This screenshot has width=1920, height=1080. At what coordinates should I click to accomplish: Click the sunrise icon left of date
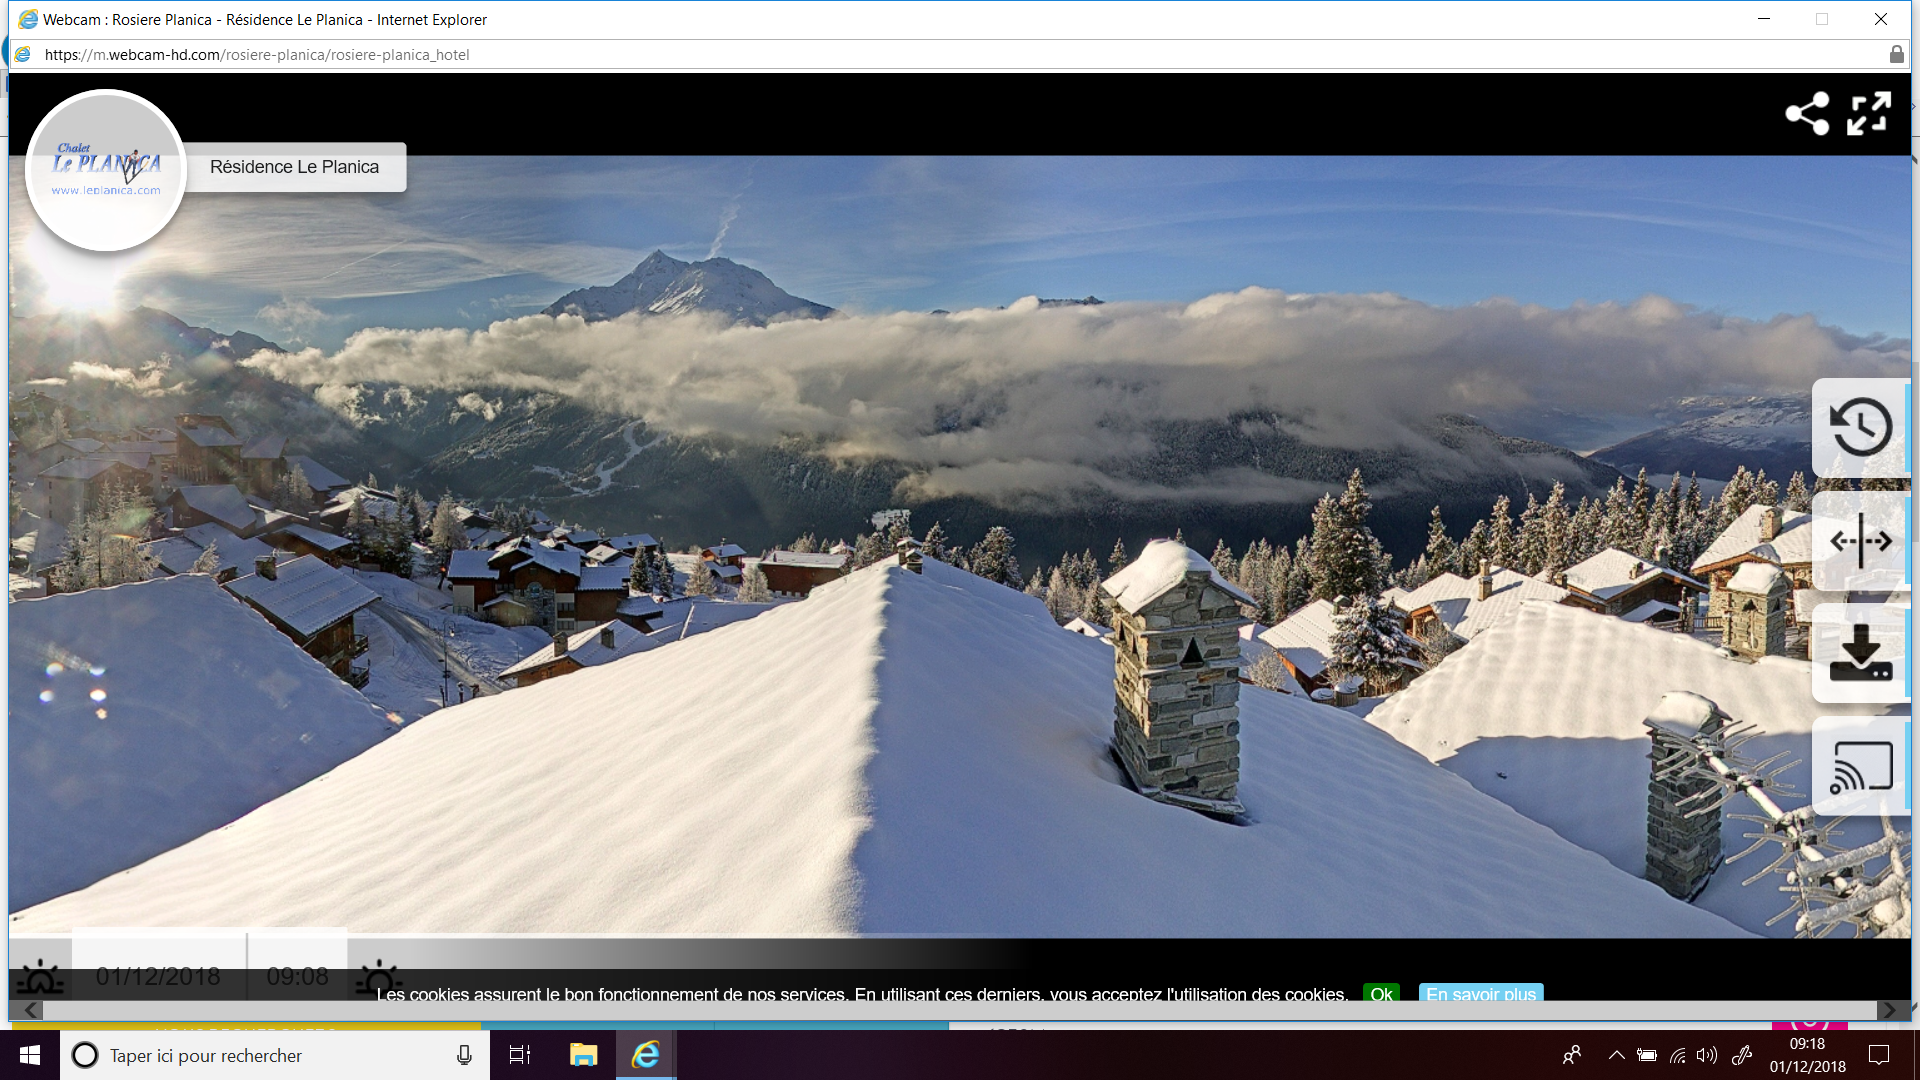click(x=41, y=977)
